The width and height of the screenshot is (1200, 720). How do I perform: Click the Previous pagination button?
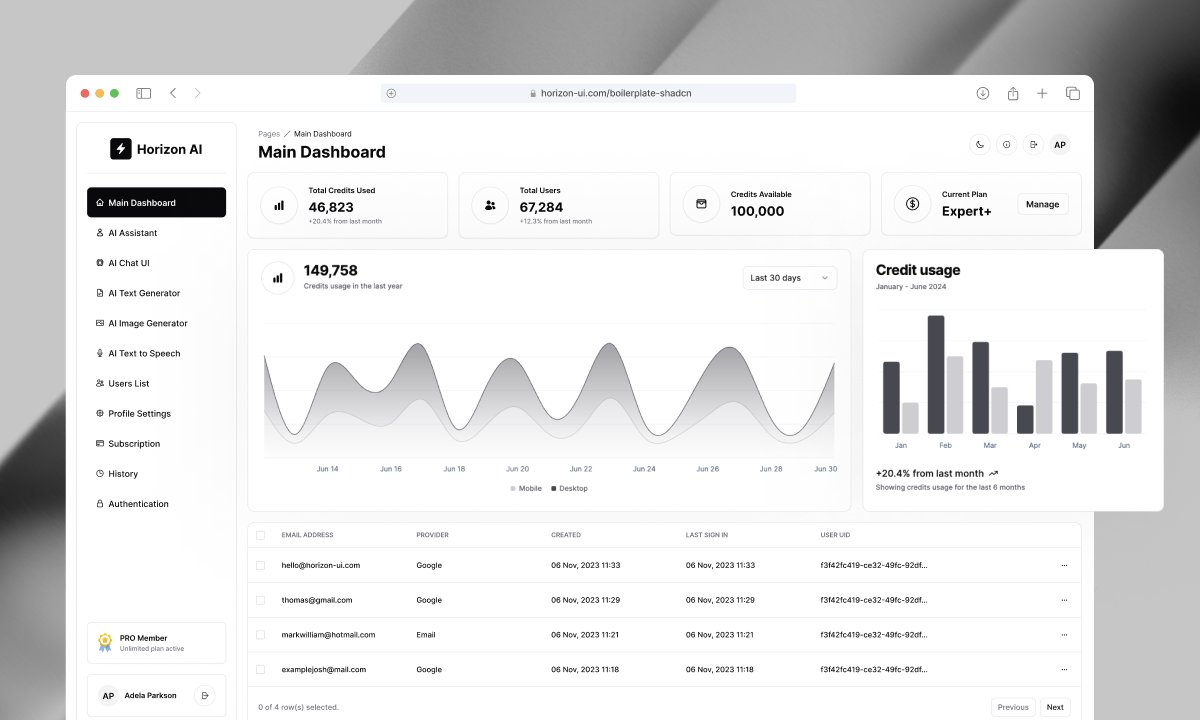(x=1013, y=707)
